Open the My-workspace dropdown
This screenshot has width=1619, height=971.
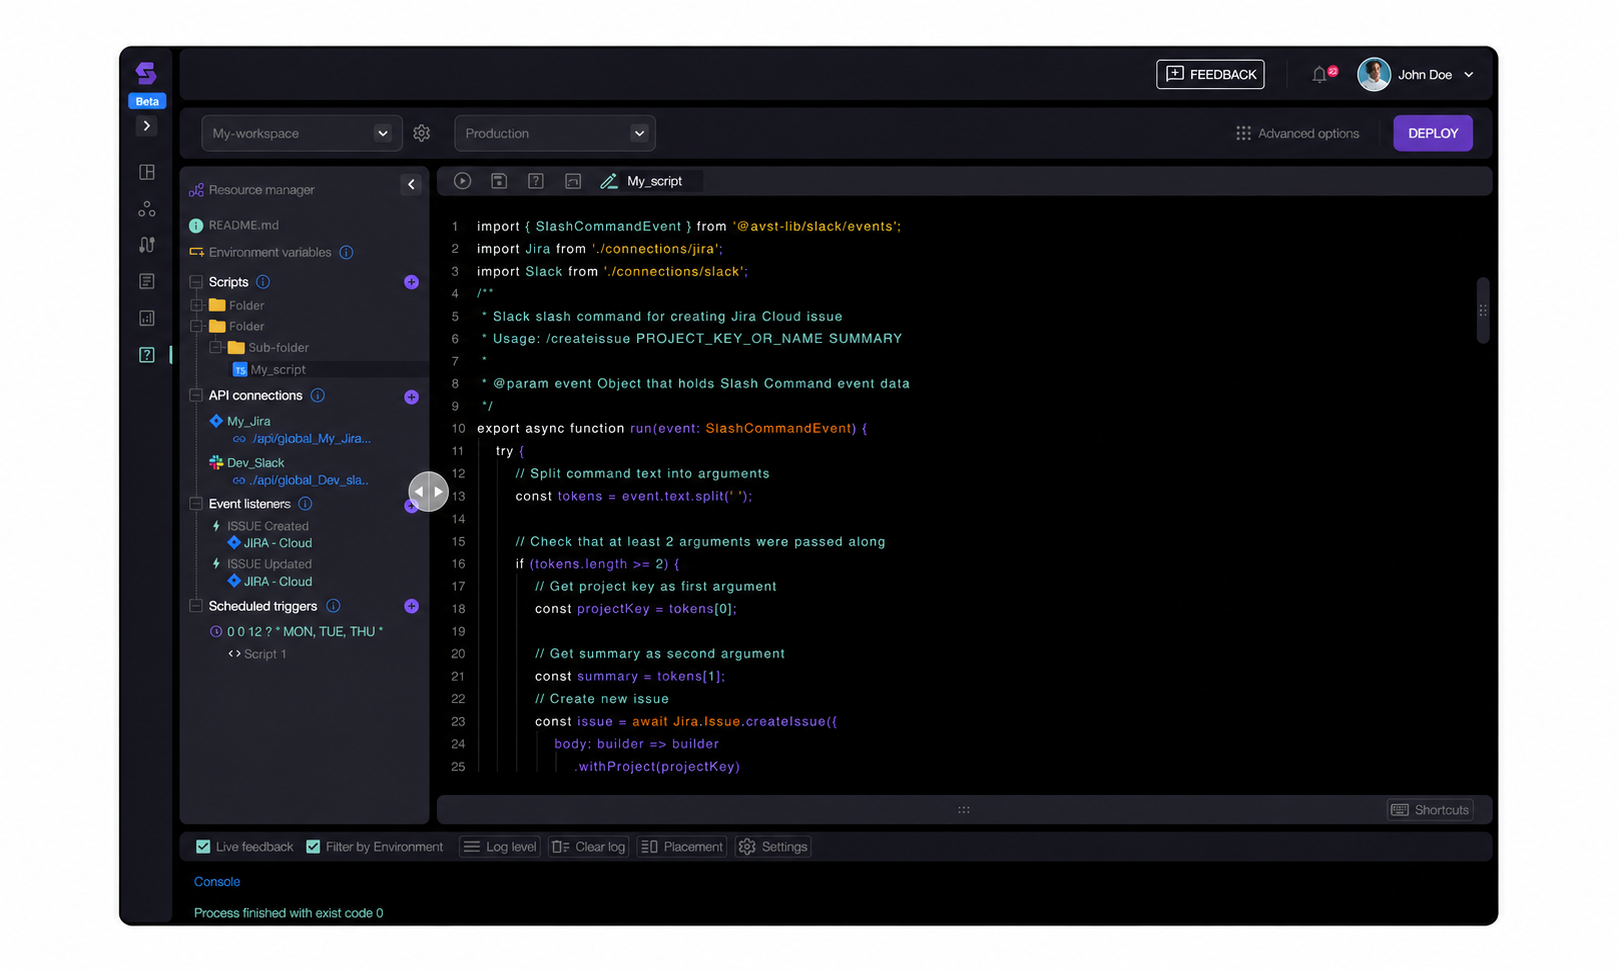click(x=301, y=133)
